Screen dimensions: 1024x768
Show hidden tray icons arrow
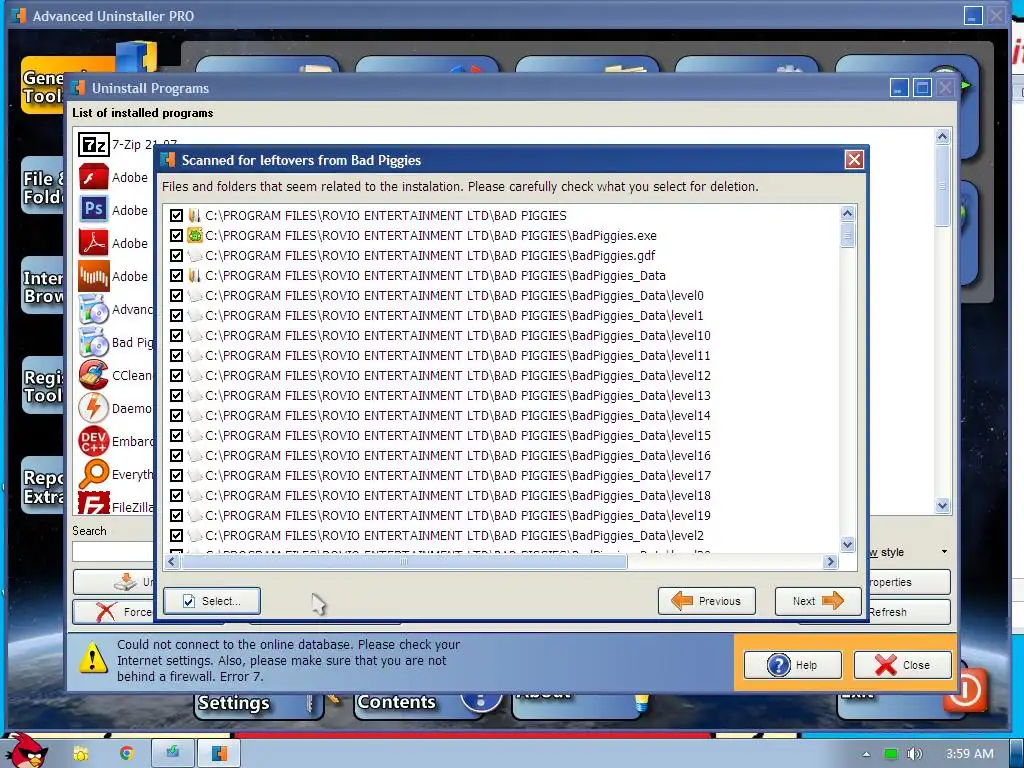[866, 754]
